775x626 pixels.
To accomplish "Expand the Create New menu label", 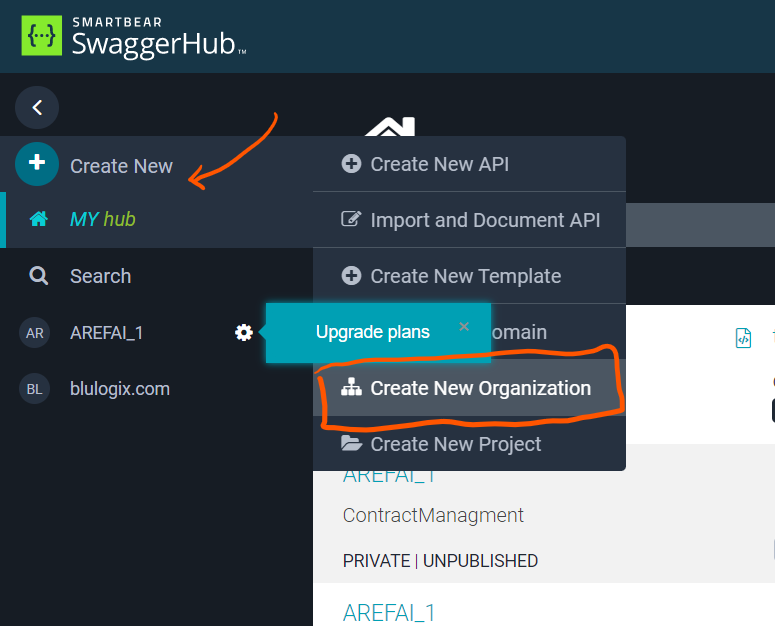I will (x=121, y=166).
